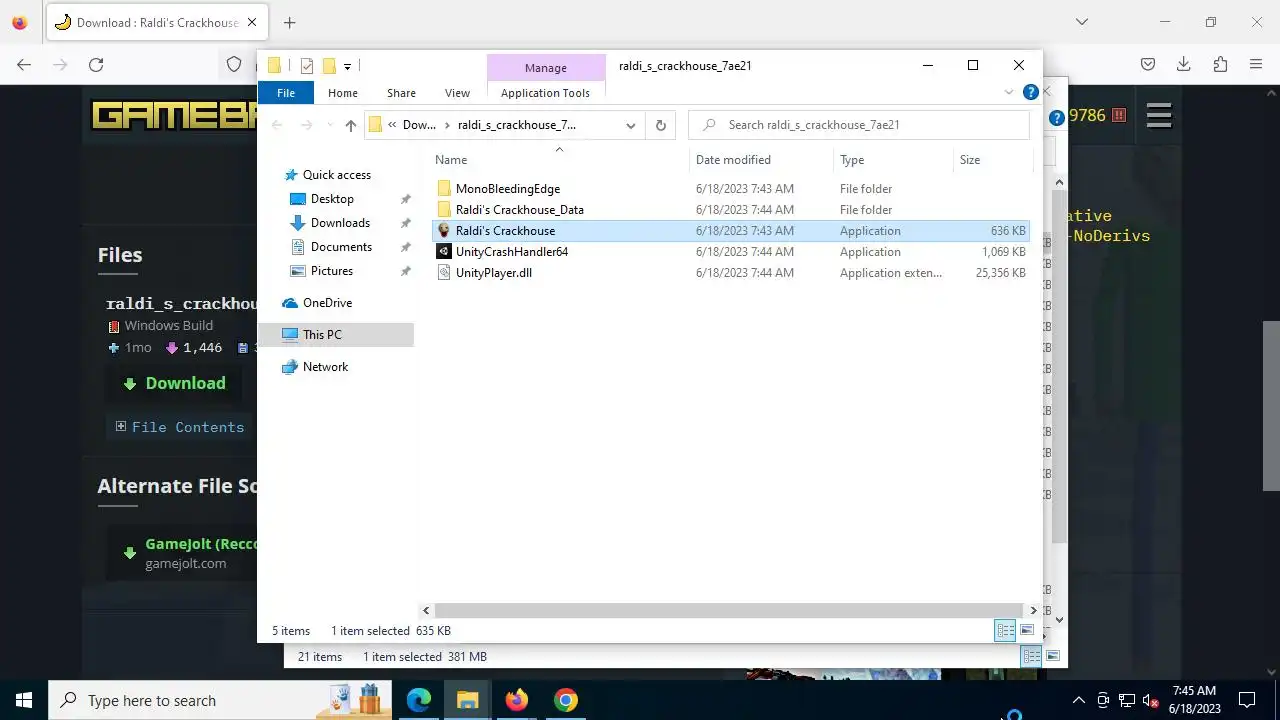Click the Manage contextual tab
Image resolution: width=1280 pixels, height=720 pixels.
point(546,67)
